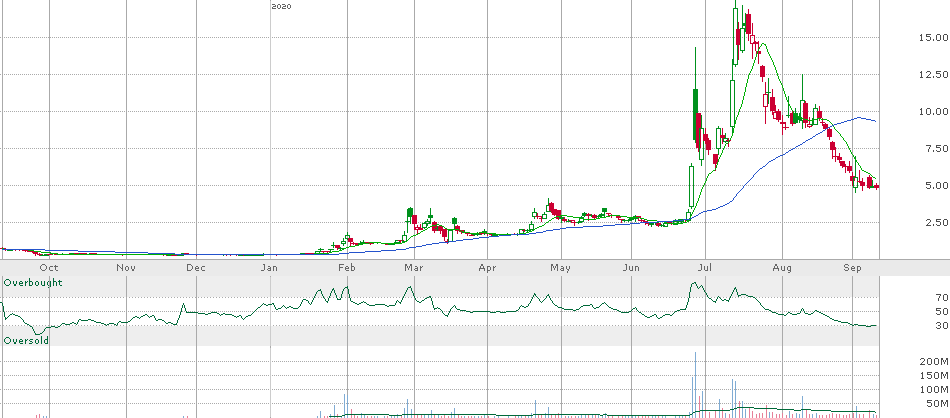The width and height of the screenshot is (950, 418).
Task: Click the Dec month label
Action: tap(197, 267)
